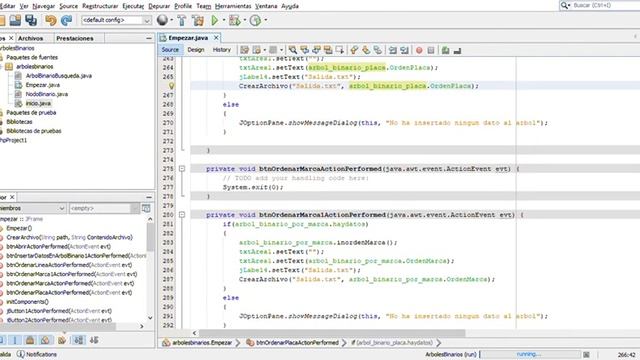Build the project with the hammer icon
Screen dimensions: 640x360
(182, 20)
